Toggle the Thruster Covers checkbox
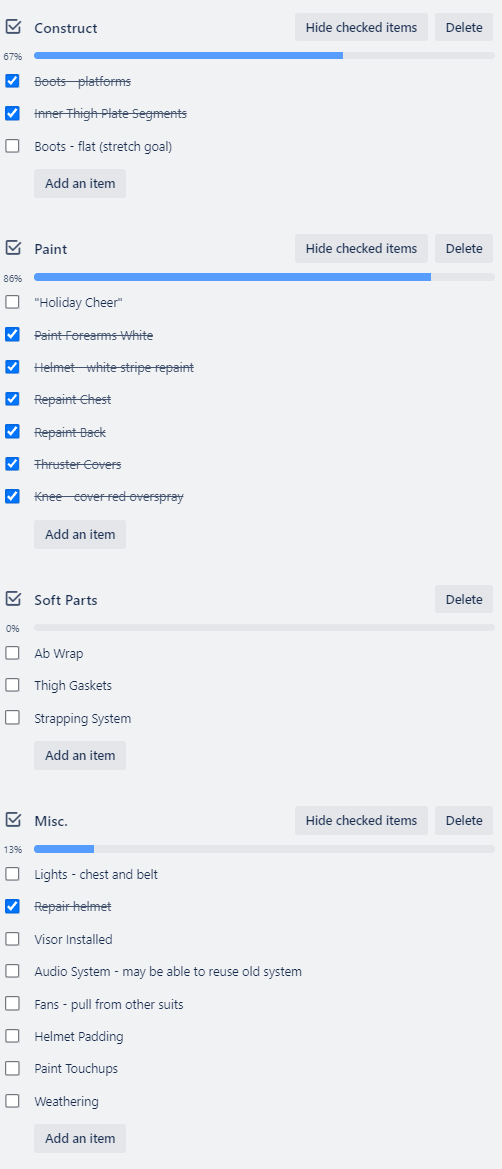This screenshot has height=1169, width=502. [x=12, y=464]
